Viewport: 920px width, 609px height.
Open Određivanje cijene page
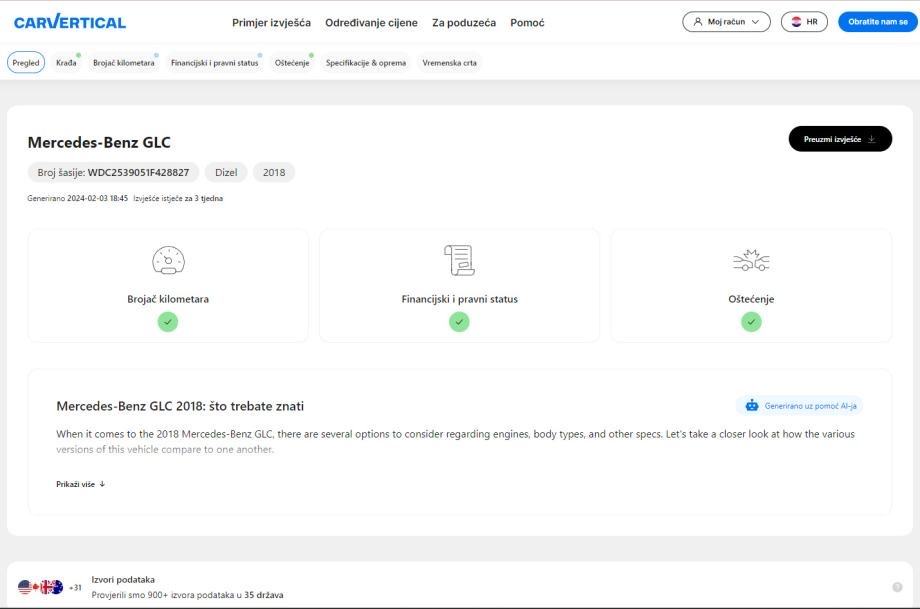click(x=371, y=23)
